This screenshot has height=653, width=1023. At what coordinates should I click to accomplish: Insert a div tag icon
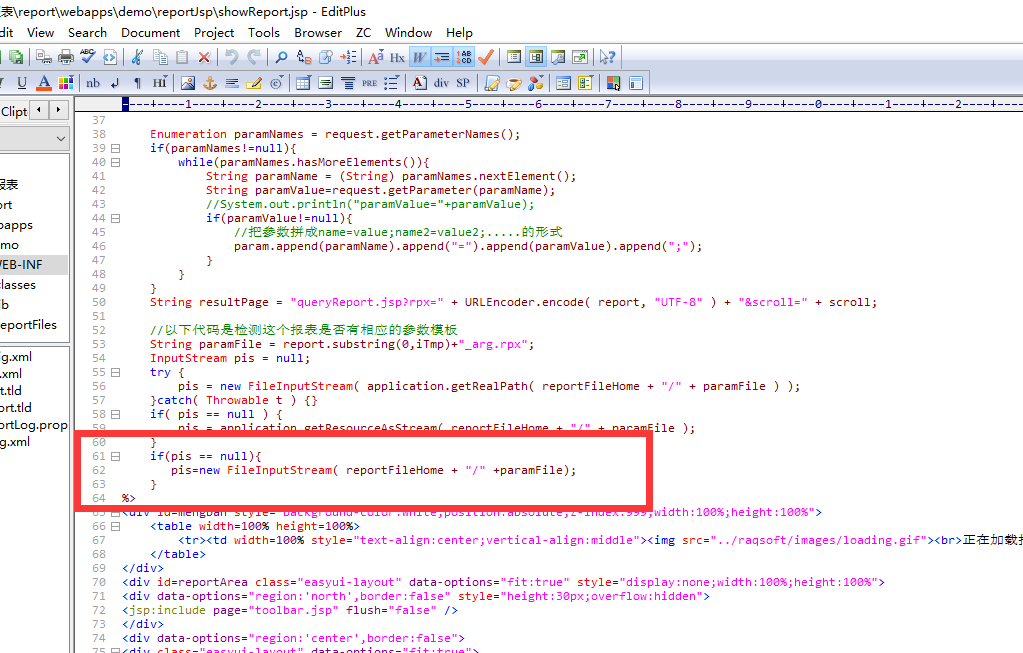441,83
